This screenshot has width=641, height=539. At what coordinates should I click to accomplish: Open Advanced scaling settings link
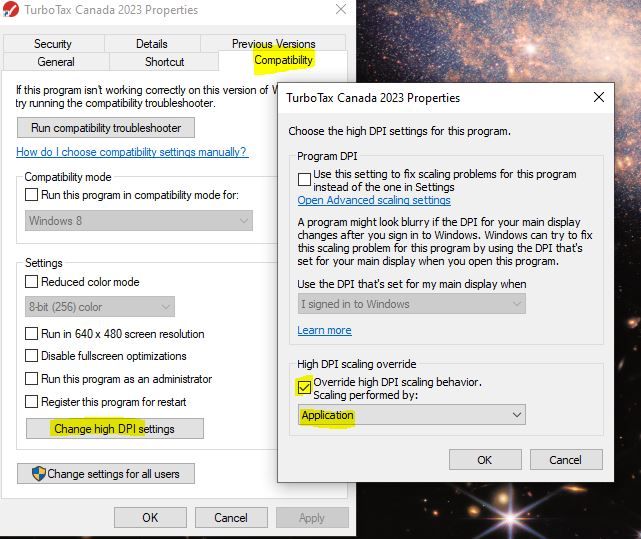(x=374, y=200)
